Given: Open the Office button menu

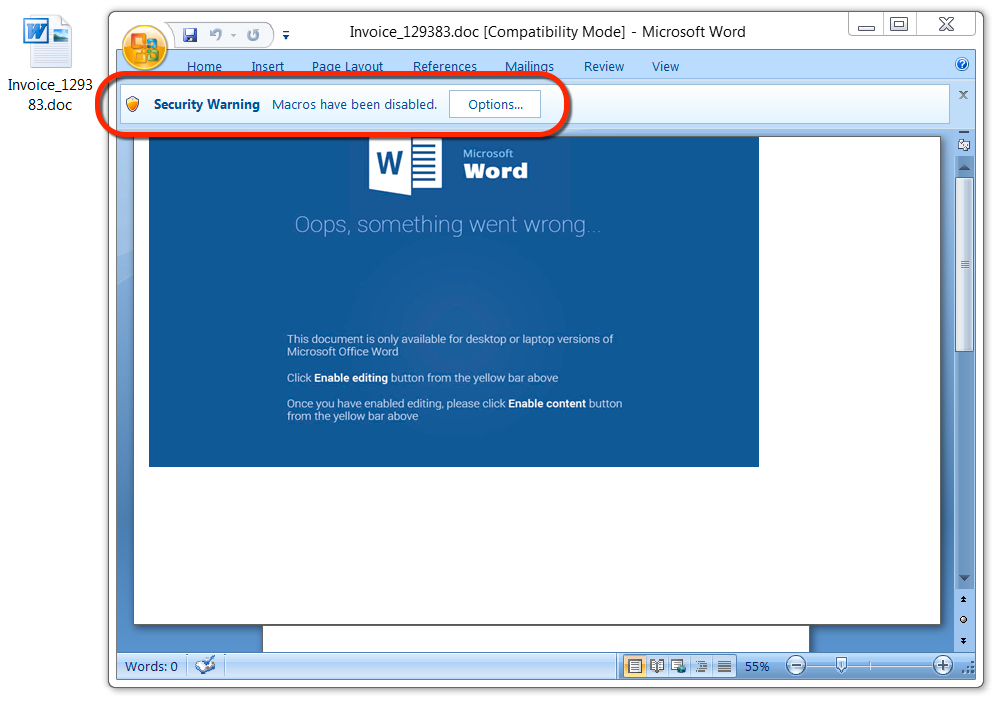Looking at the screenshot, I should click(x=145, y=48).
